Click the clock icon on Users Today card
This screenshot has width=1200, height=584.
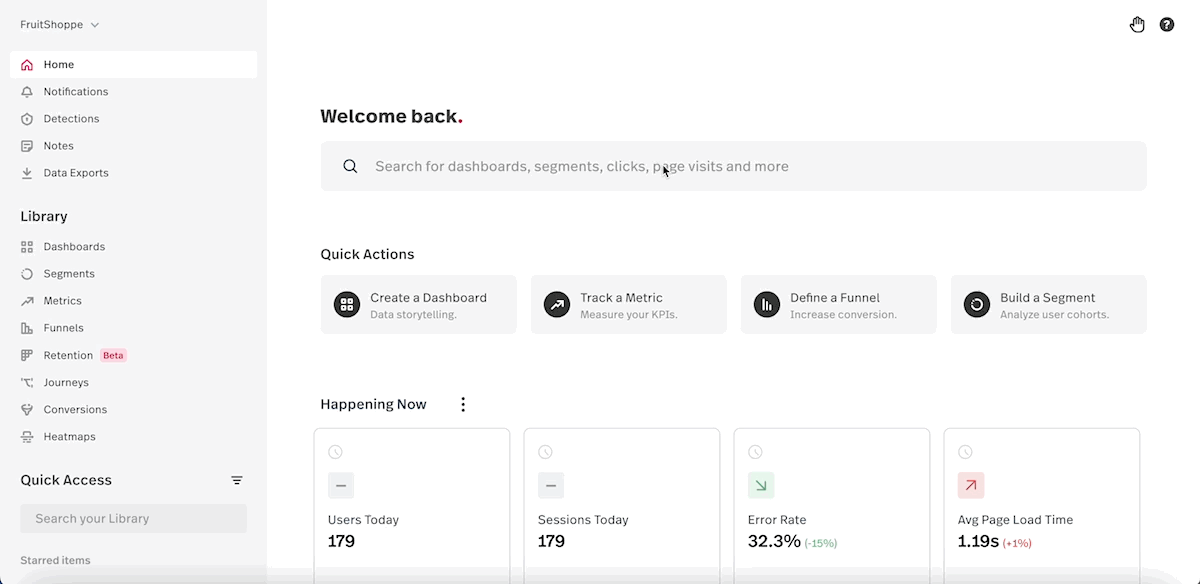pos(335,453)
